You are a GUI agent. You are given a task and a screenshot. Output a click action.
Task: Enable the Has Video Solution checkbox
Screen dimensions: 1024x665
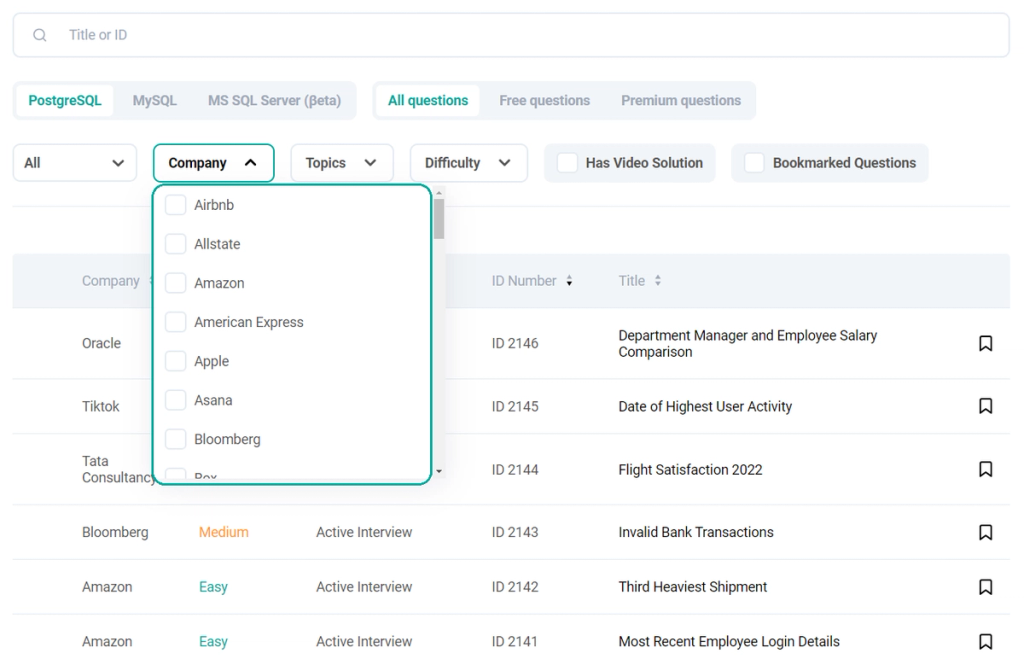coord(567,163)
